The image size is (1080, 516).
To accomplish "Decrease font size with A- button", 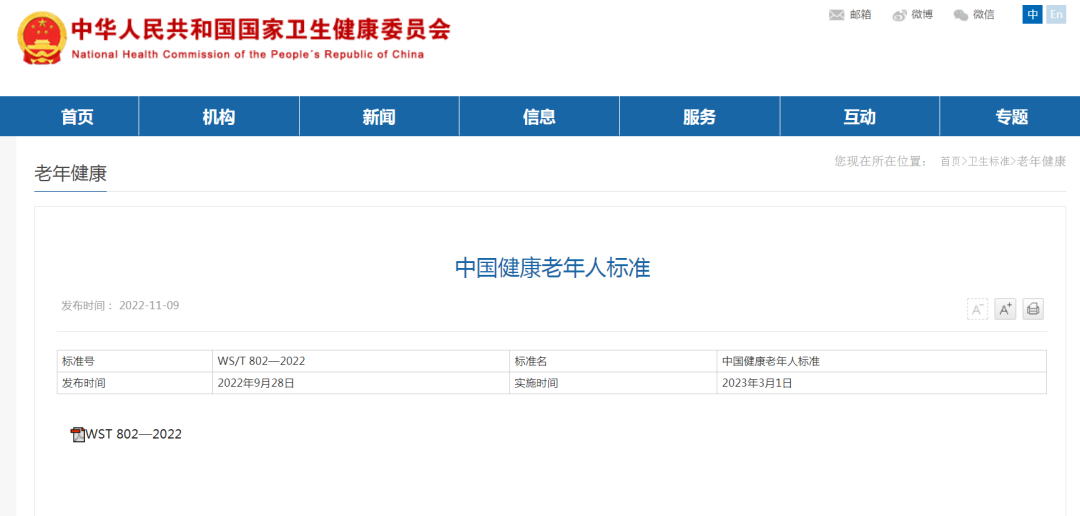I will point(977,309).
